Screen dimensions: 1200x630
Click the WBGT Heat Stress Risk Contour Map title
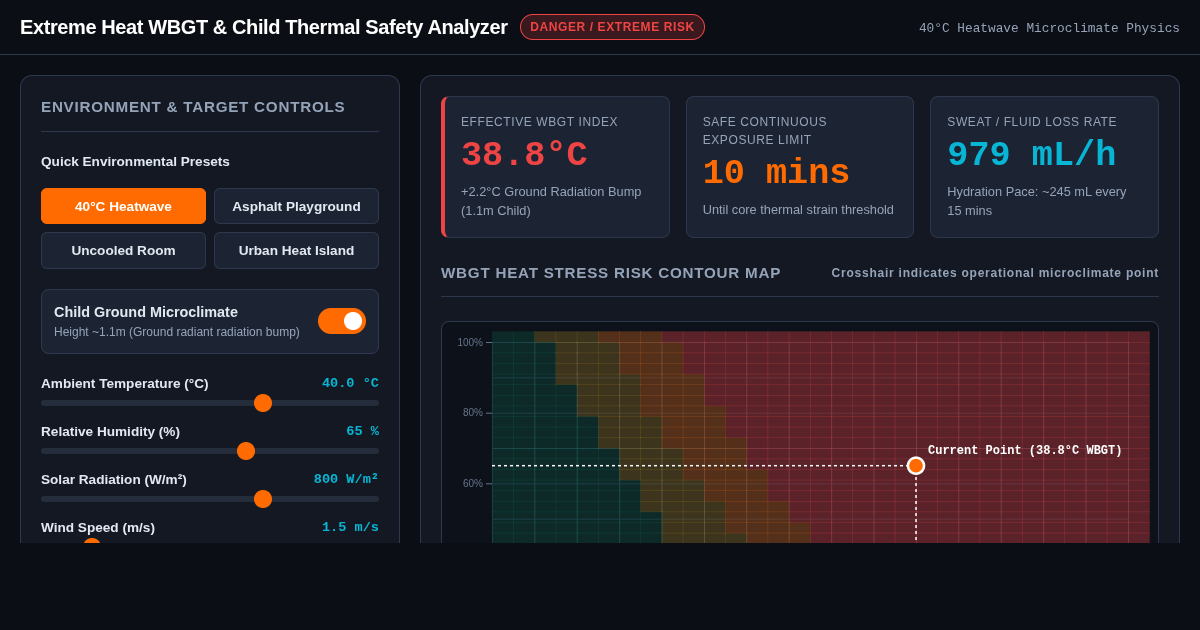pos(611,273)
